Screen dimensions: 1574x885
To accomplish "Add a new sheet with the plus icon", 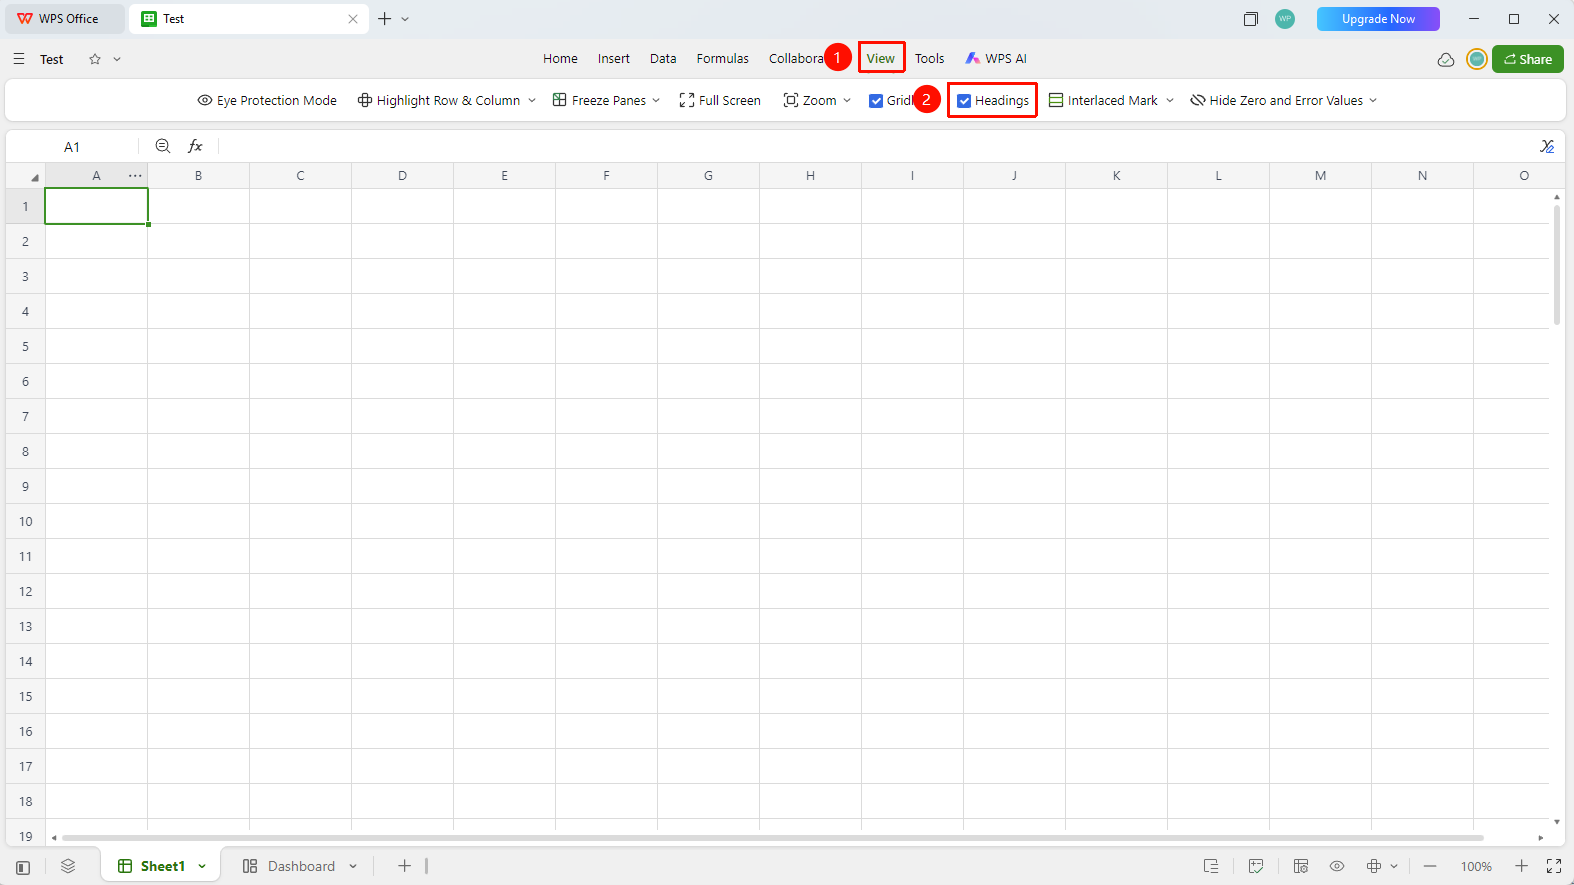I will pyautogui.click(x=404, y=866).
